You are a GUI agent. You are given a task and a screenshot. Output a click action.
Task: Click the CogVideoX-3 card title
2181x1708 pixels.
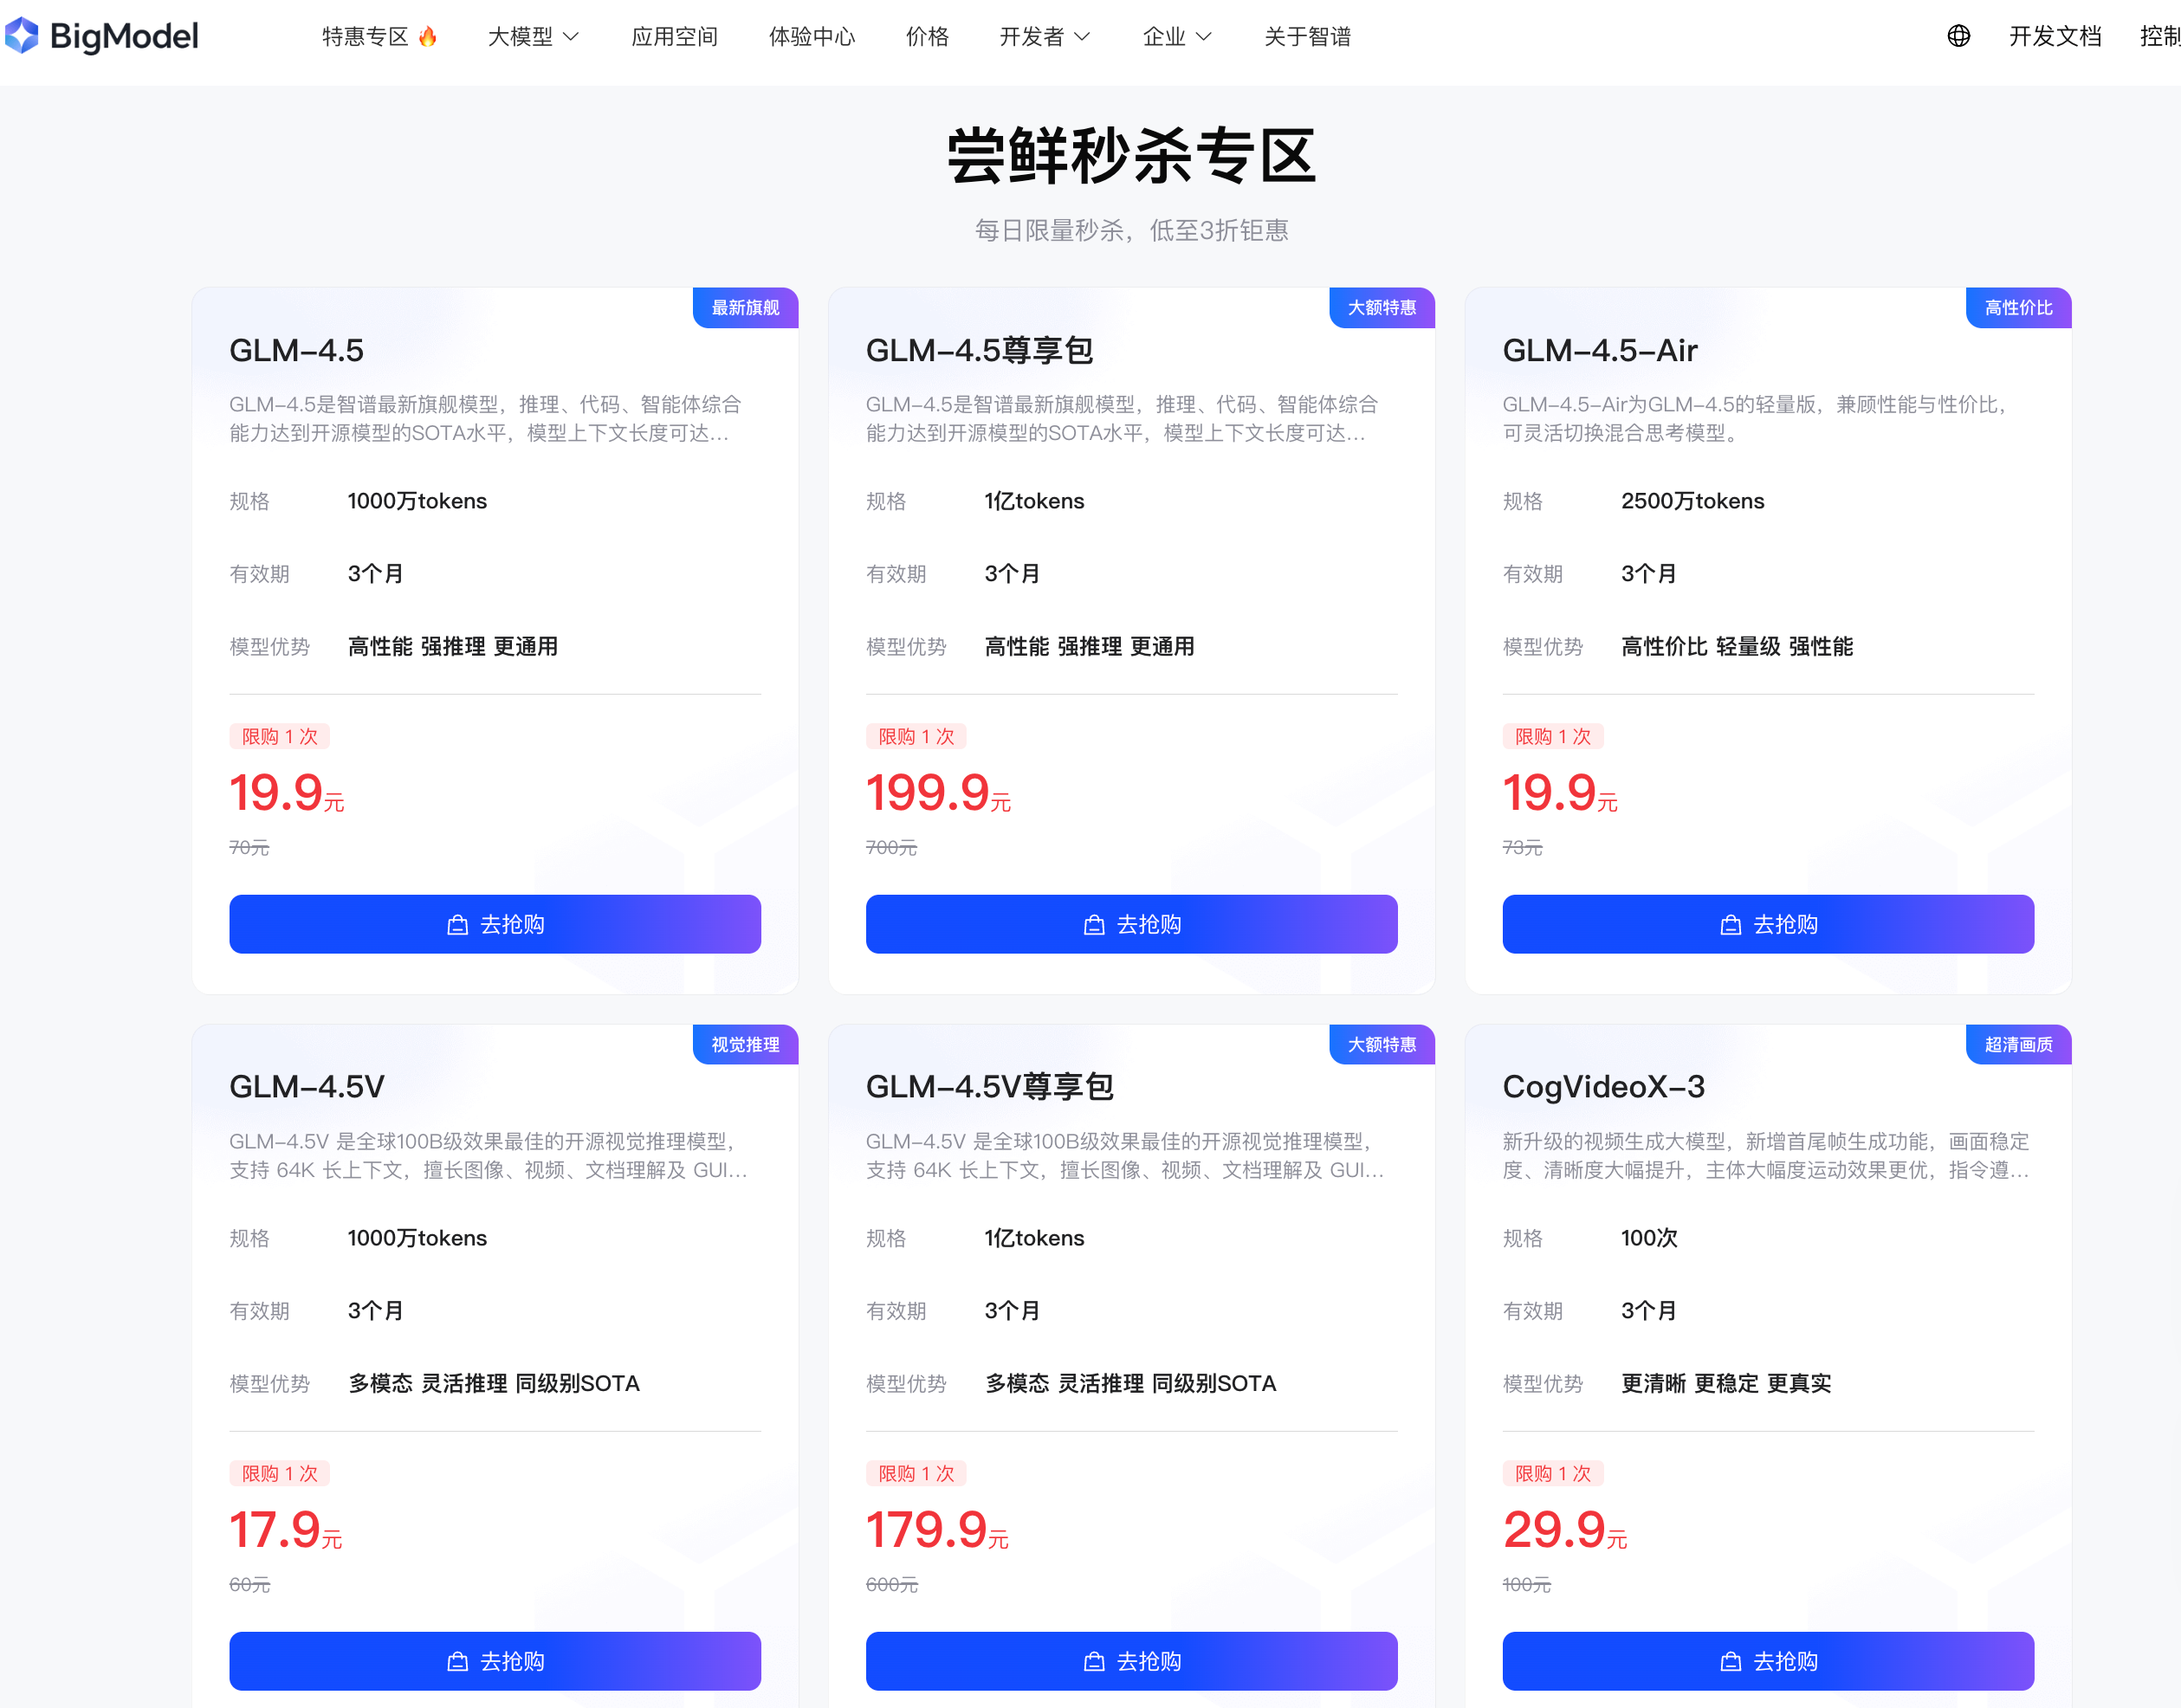[1603, 1087]
